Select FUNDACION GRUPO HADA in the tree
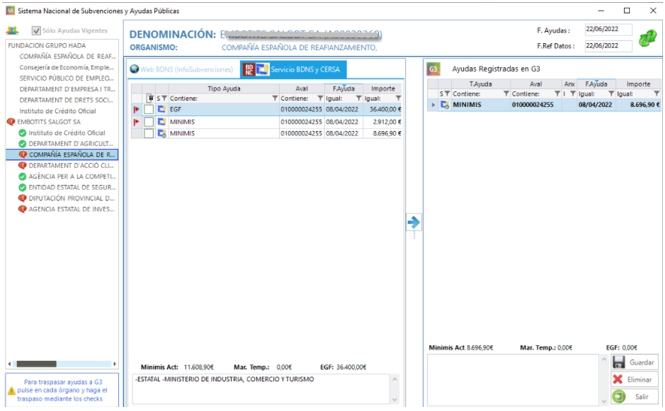This screenshot has width=665, height=411. (x=47, y=45)
